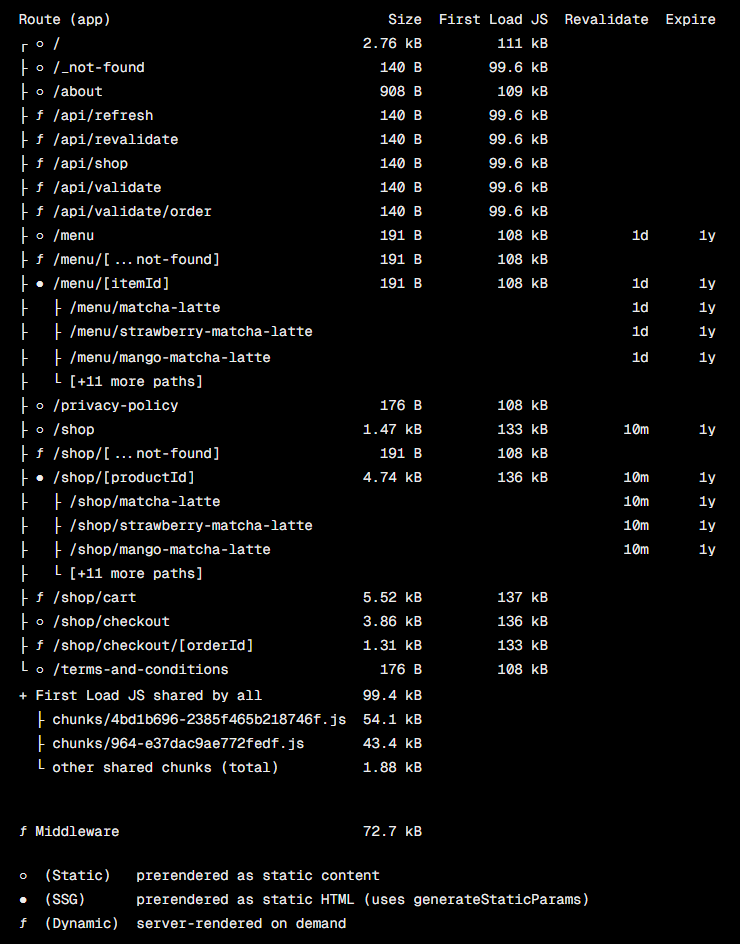Screen dimensions: 740x944
Task: Click the 5.52 kB size of /shop/cart
Action: pos(392,598)
